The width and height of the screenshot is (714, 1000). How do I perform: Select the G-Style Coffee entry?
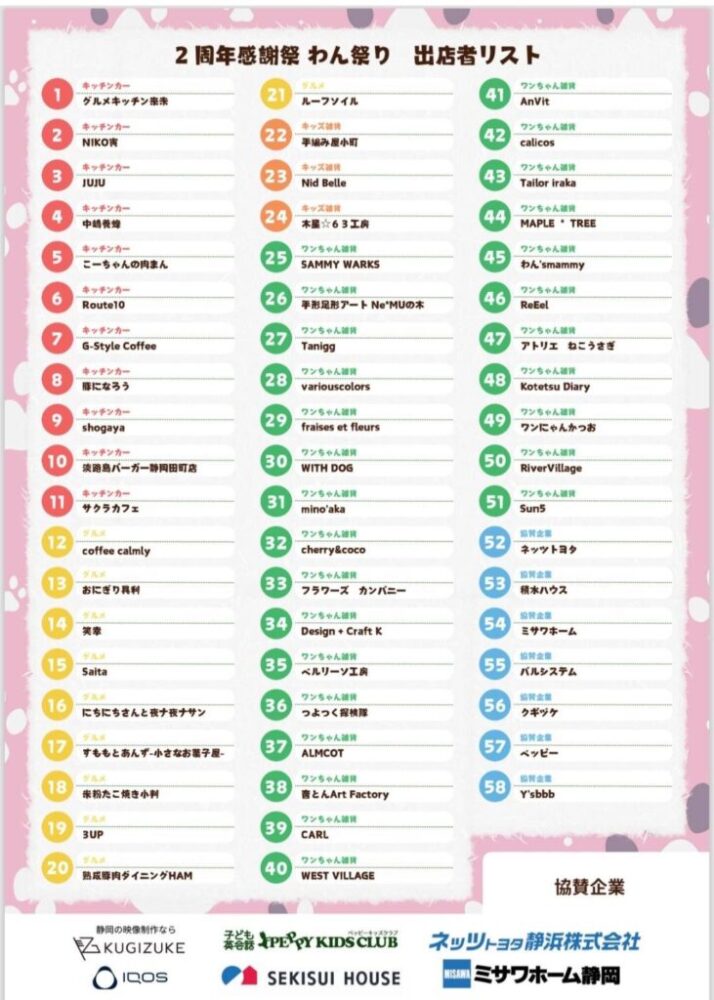pyautogui.click(x=119, y=346)
